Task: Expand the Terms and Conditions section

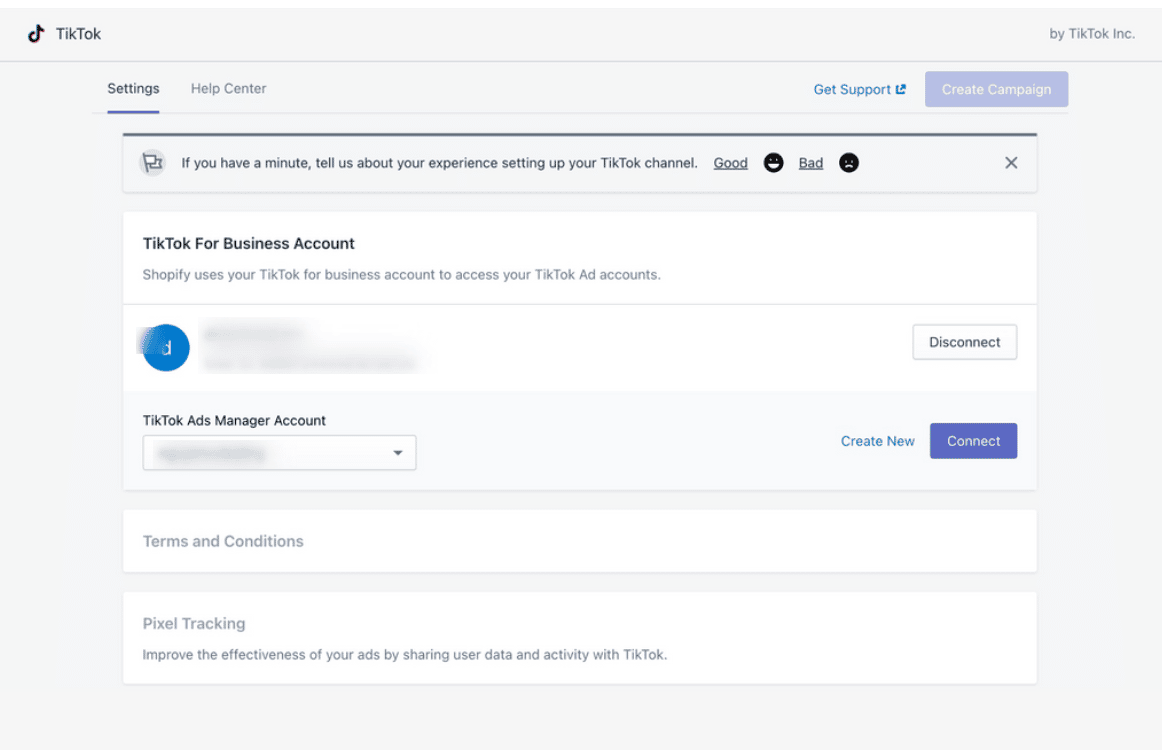Action: tap(223, 541)
